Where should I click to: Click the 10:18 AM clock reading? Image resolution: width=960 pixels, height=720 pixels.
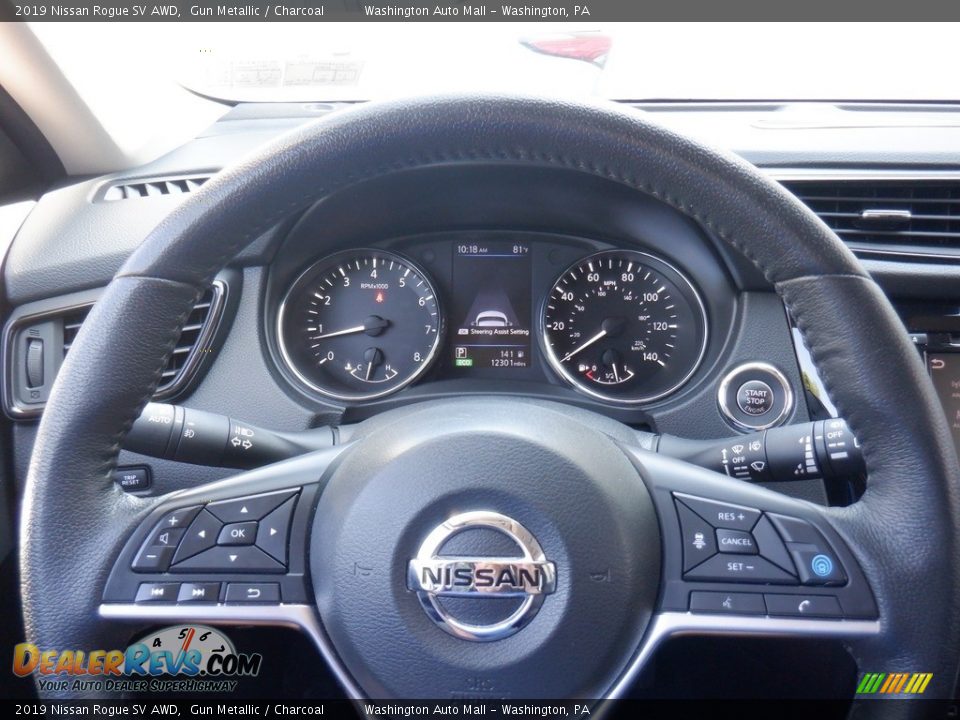pyautogui.click(x=472, y=250)
